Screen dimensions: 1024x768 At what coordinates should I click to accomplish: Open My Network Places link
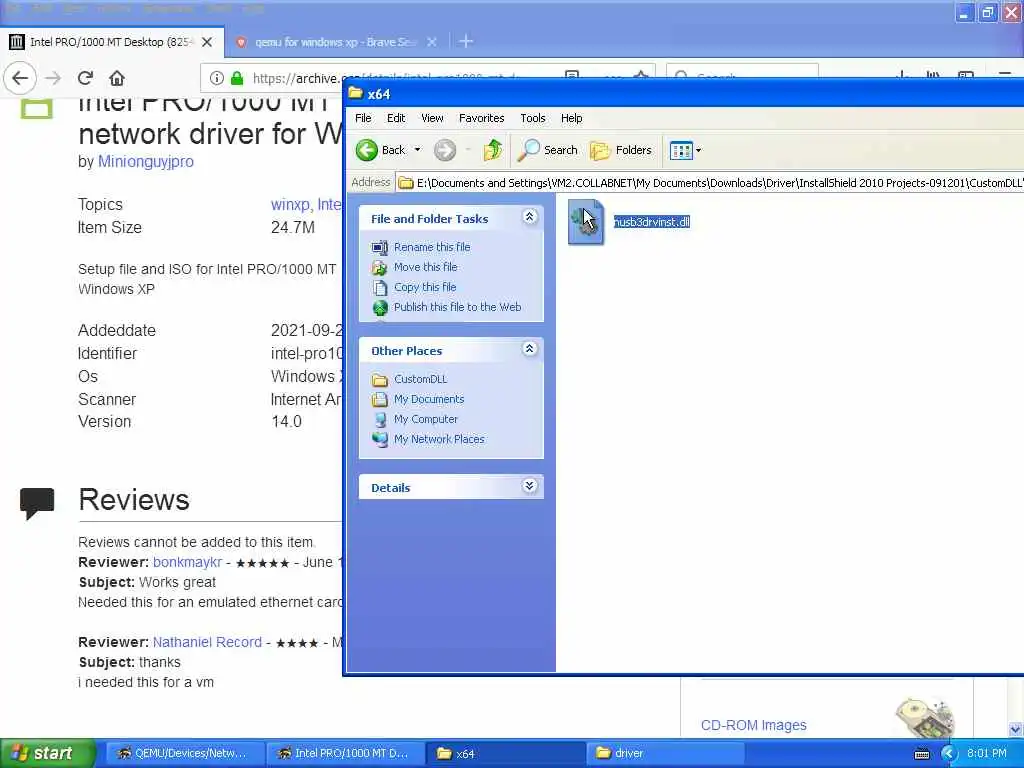(x=439, y=440)
